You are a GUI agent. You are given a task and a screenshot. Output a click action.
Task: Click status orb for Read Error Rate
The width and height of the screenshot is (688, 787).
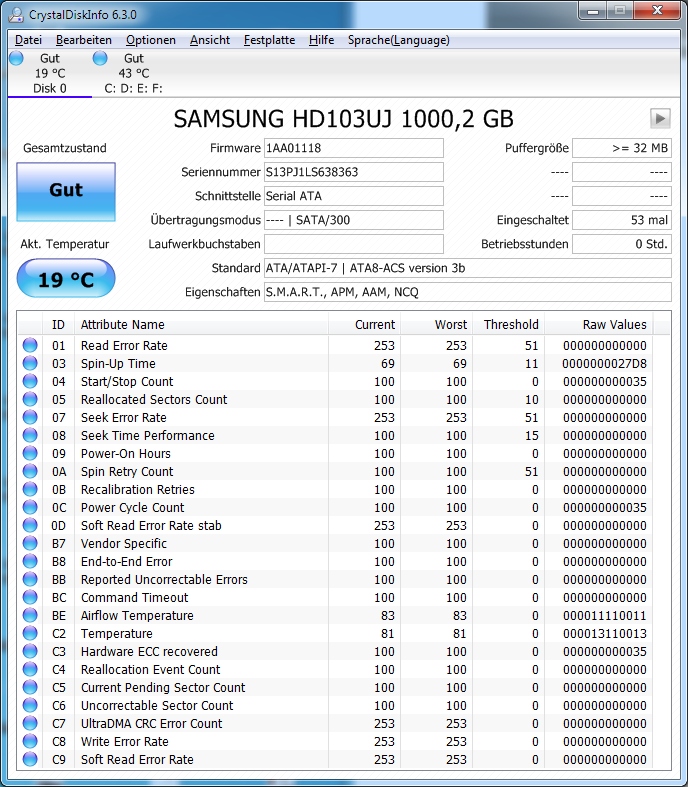pos(30,345)
